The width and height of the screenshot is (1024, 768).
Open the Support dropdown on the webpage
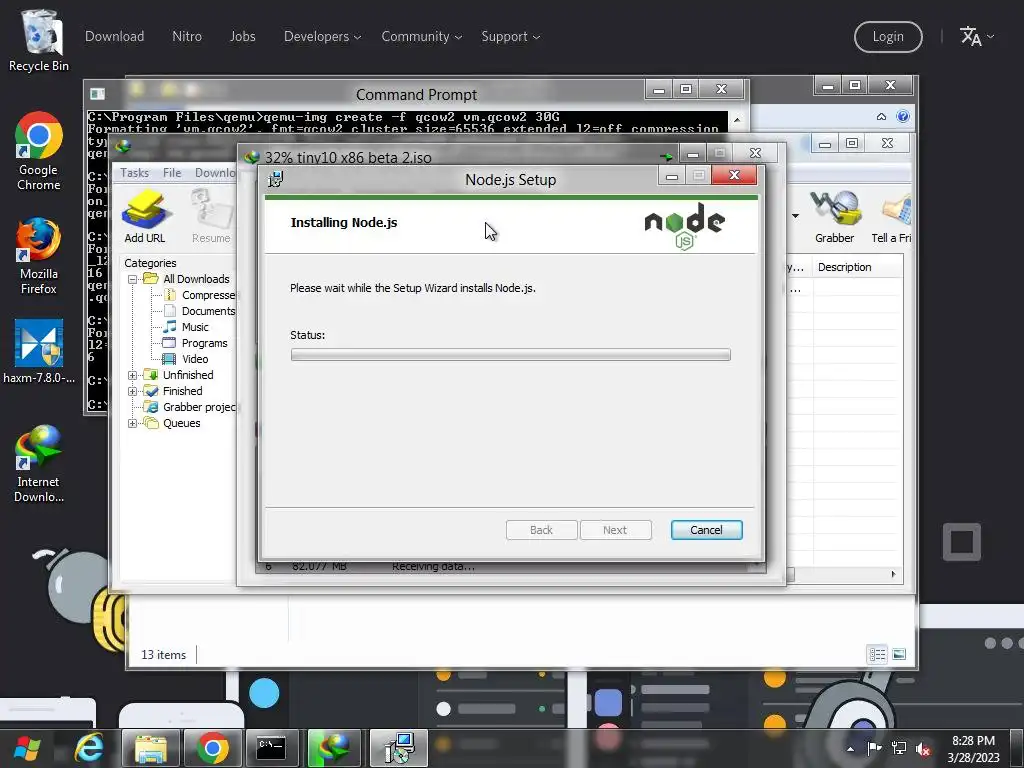(511, 37)
